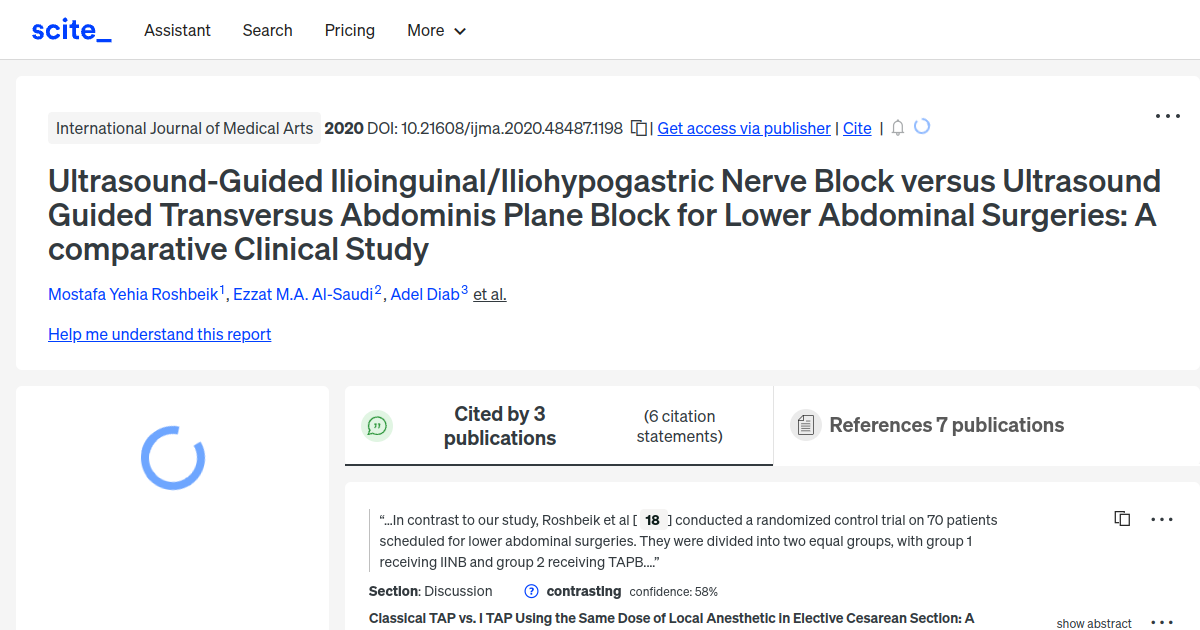
Task: Click the document icon next to References
Action: click(x=806, y=425)
